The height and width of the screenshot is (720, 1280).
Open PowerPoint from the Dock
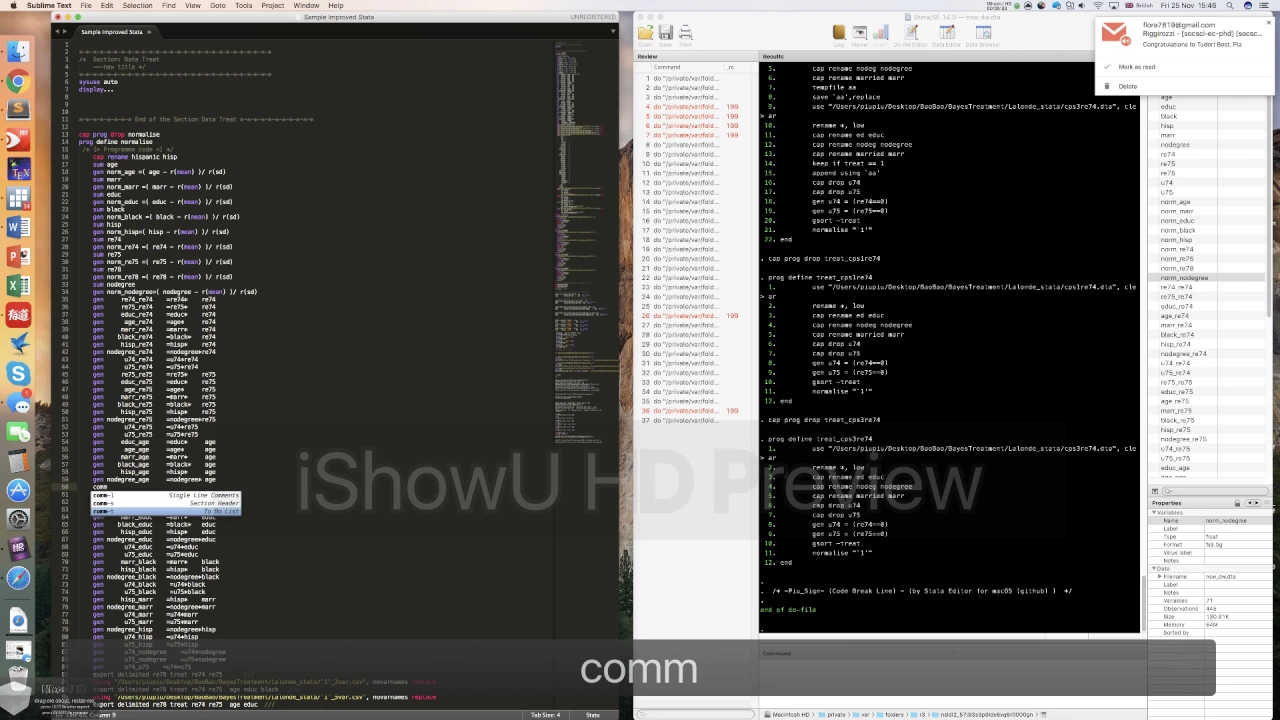tap(18, 257)
